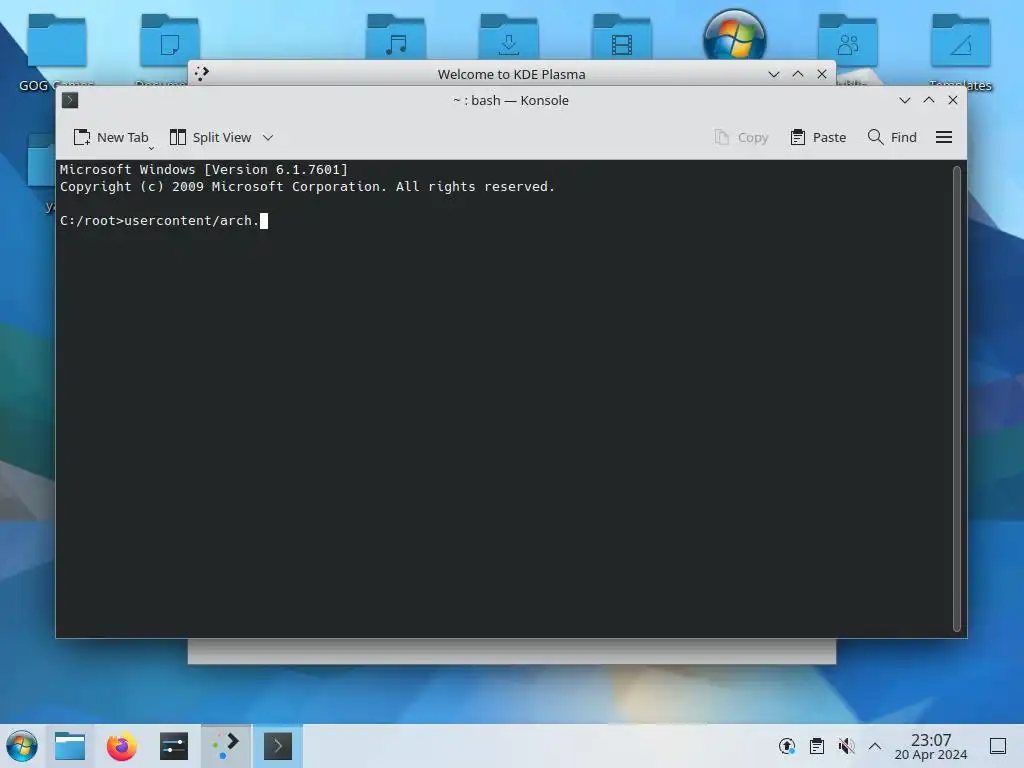
Task: Close the Welcome to KDE Plasma window
Action: point(822,74)
